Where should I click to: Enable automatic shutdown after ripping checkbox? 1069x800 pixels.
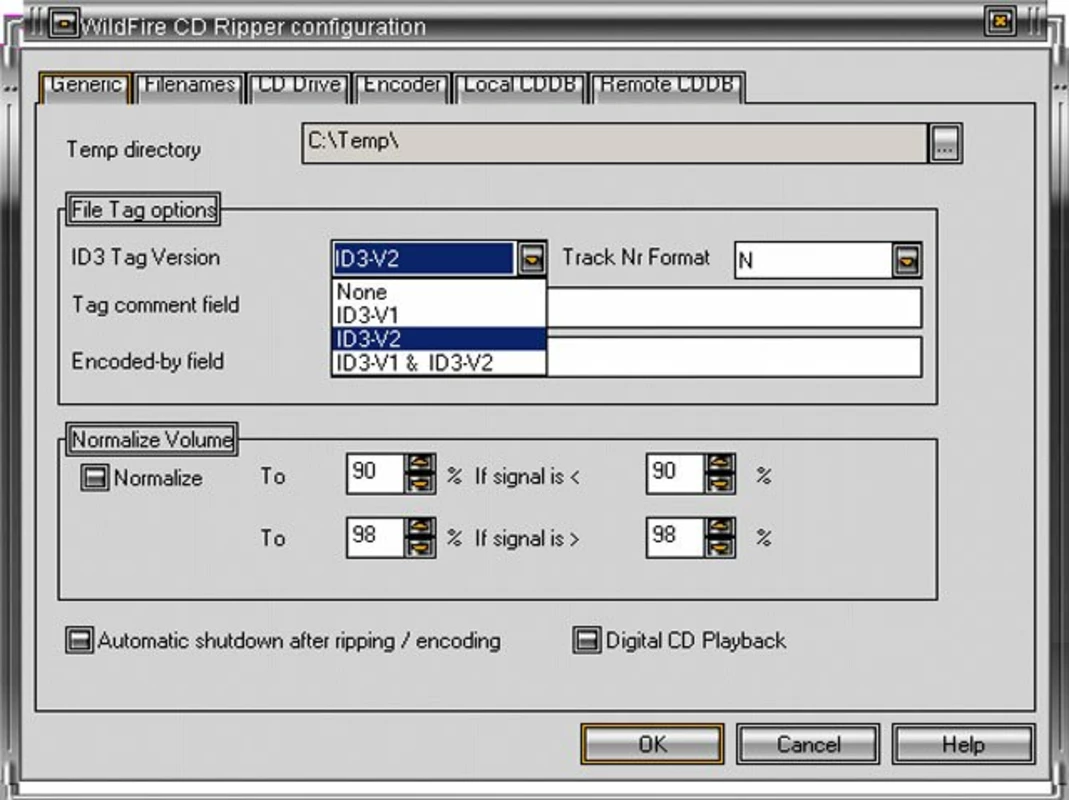coord(79,640)
